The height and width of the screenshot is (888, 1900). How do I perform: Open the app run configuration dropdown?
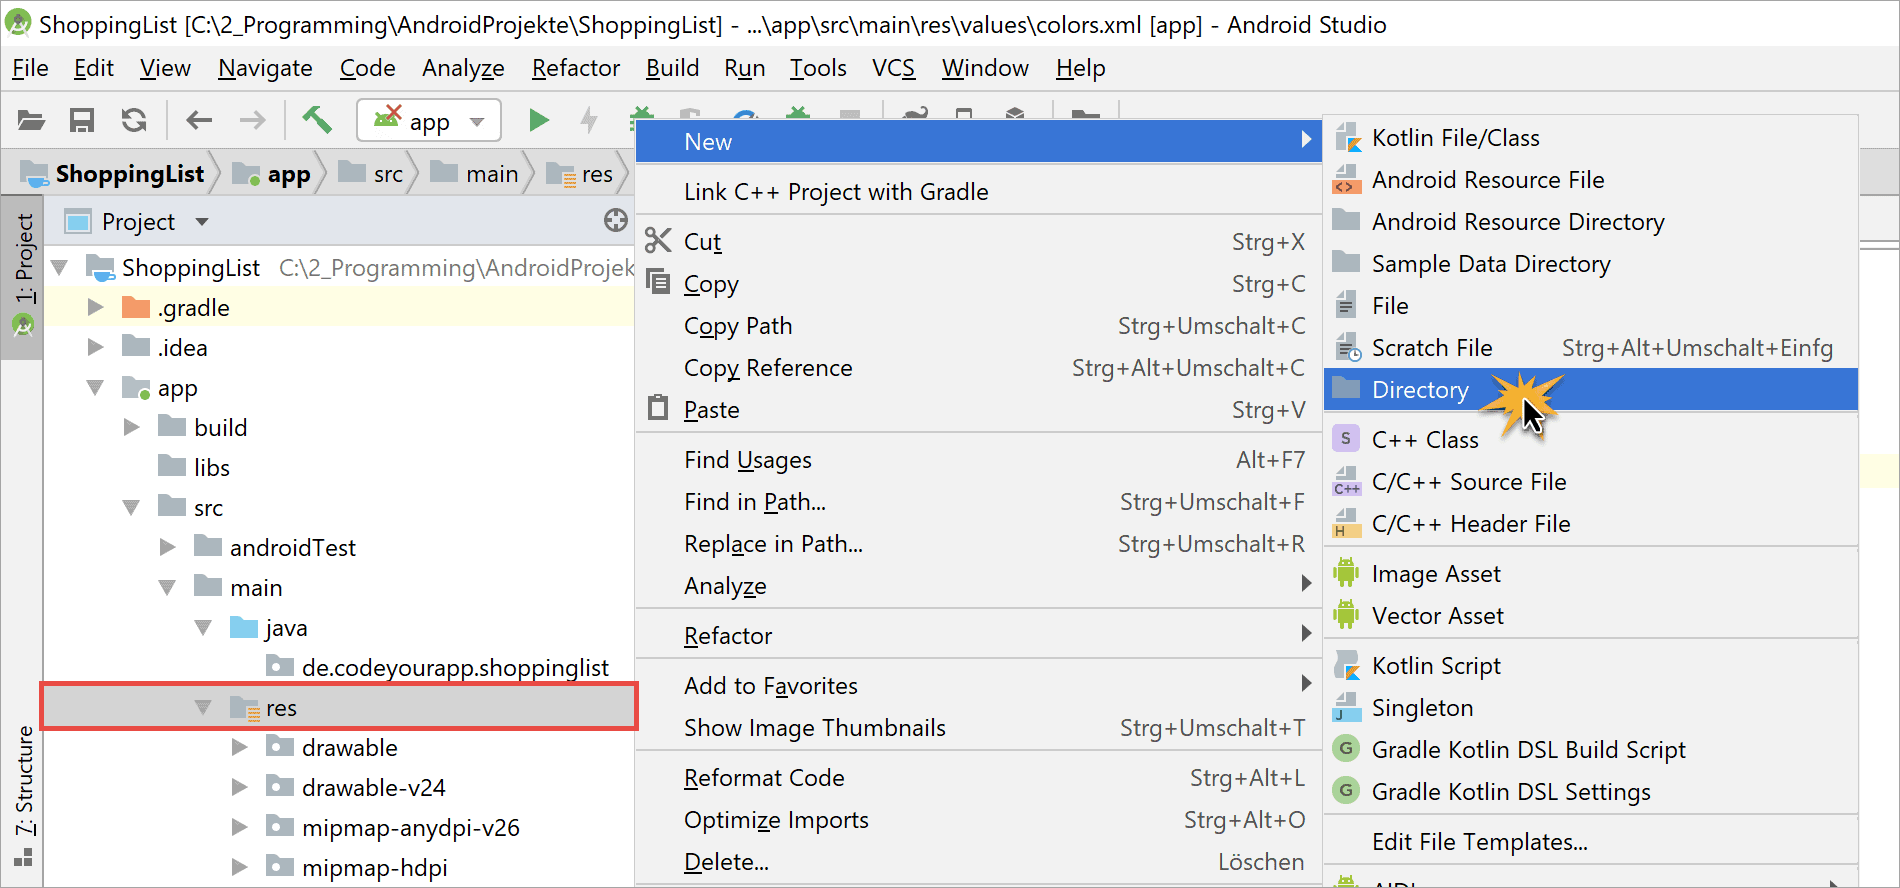tap(429, 121)
